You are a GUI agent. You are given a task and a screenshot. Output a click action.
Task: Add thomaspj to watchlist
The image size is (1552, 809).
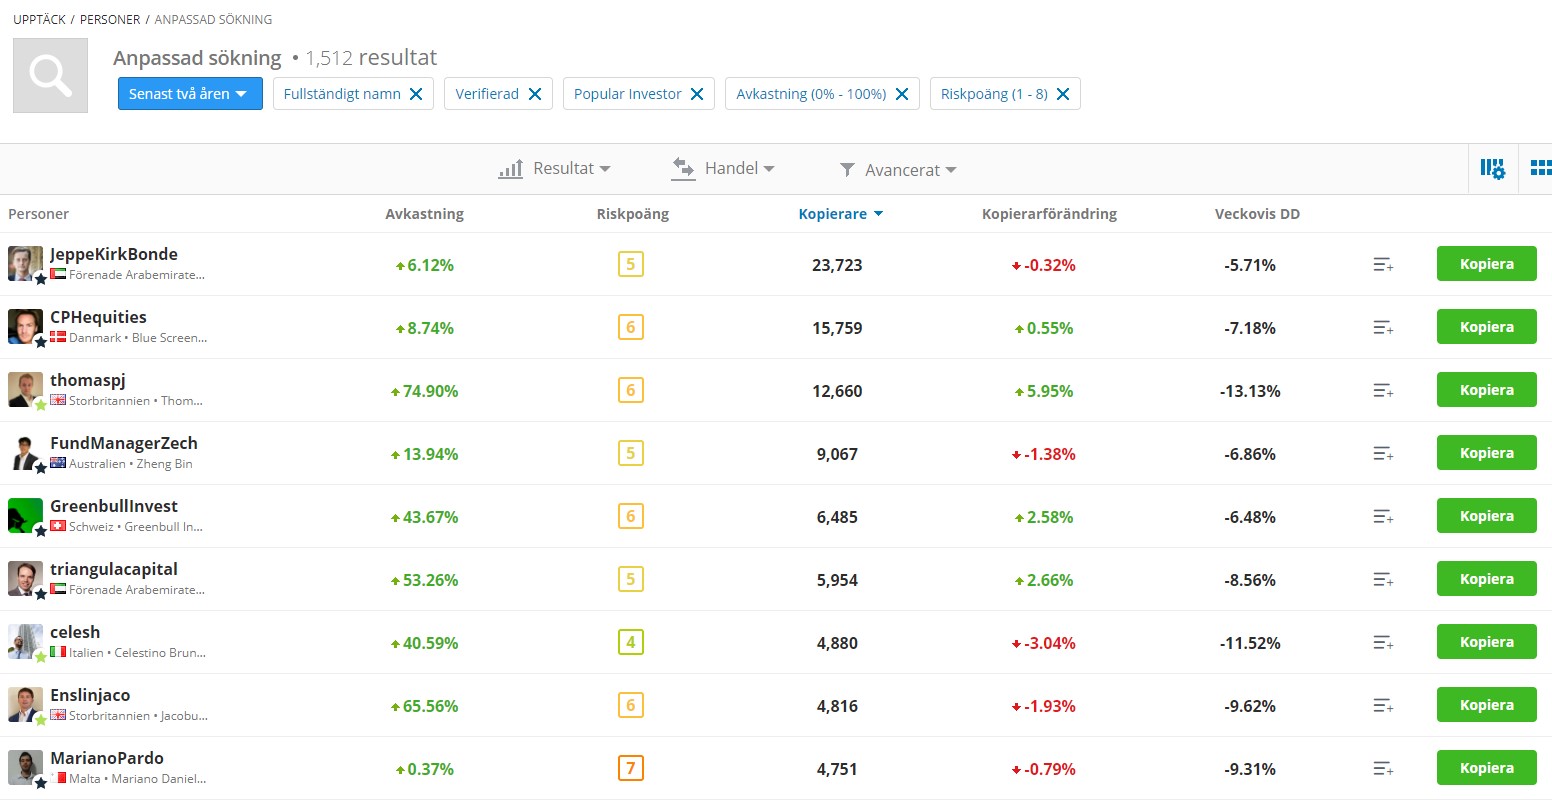click(1383, 391)
